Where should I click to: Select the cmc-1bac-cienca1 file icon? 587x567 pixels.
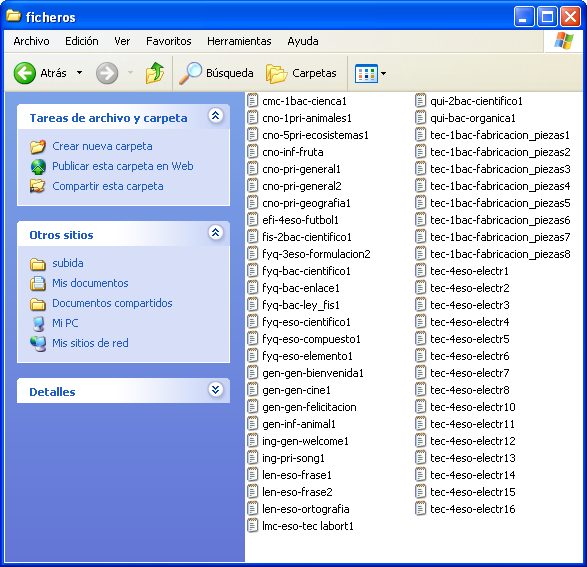tap(253, 101)
